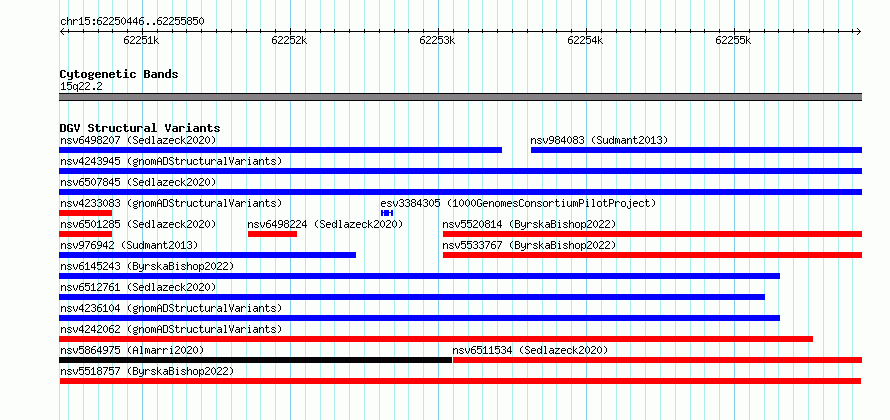The width and height of the screenshot is (890, 420).
Task: Open the nsv6512761 blue variant bar
Action: [412, 297]
